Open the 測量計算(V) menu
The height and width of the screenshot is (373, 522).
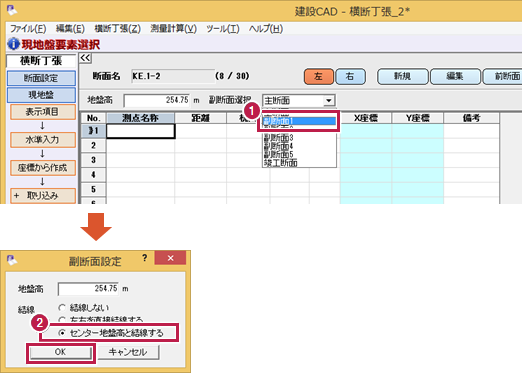coord(173,29)
